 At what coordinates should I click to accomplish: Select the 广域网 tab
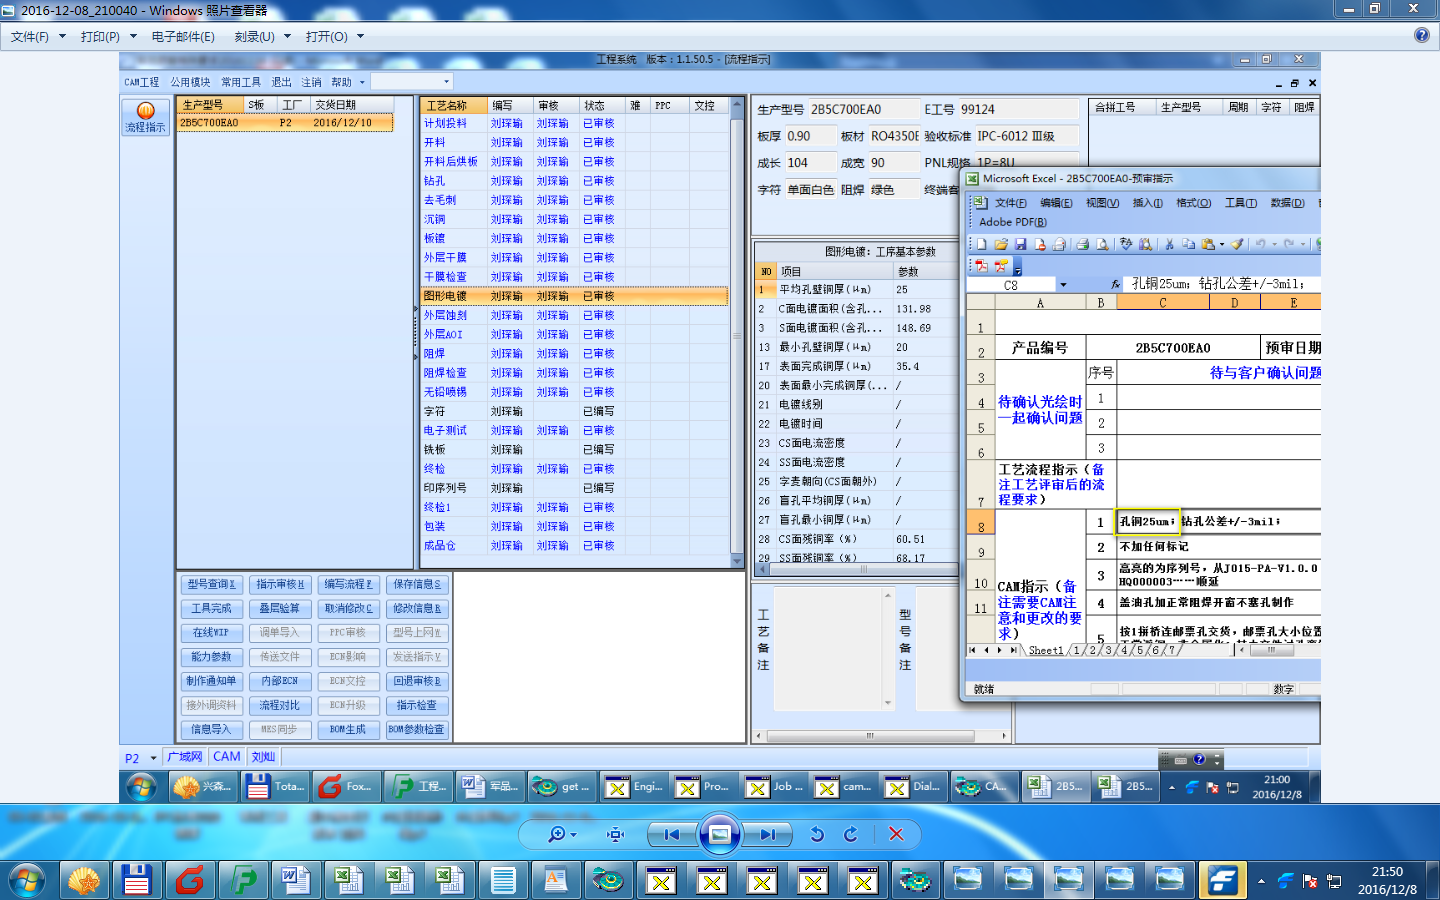pos(185,757)
